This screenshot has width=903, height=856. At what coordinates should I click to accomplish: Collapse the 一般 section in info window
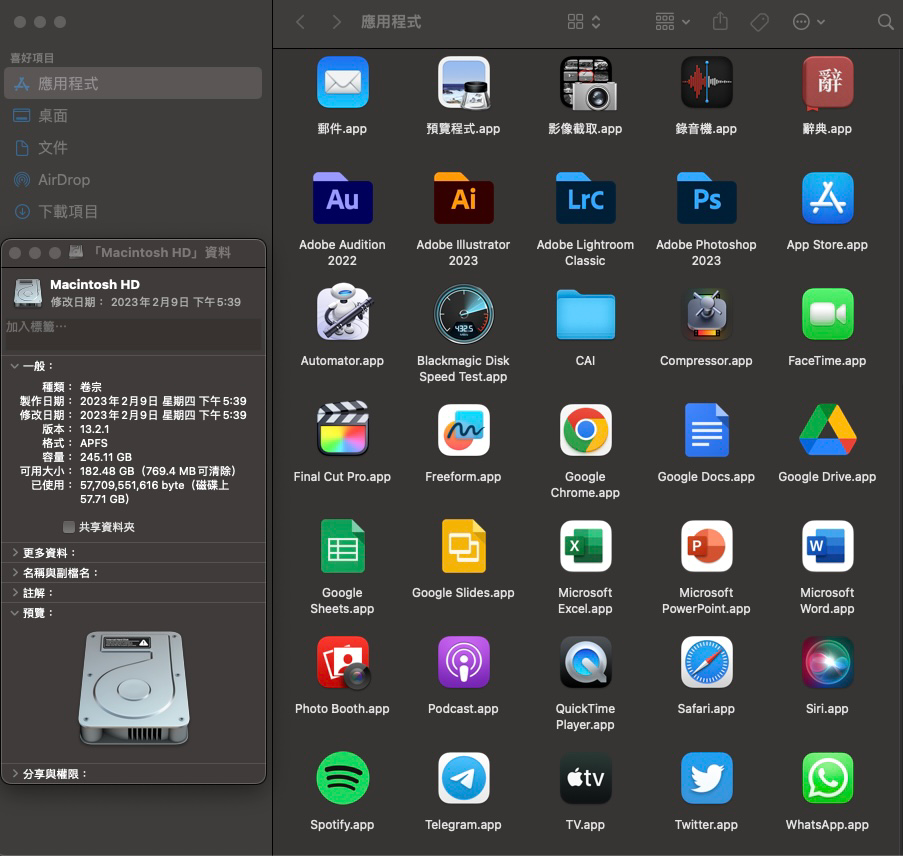(x=15, y=366)
